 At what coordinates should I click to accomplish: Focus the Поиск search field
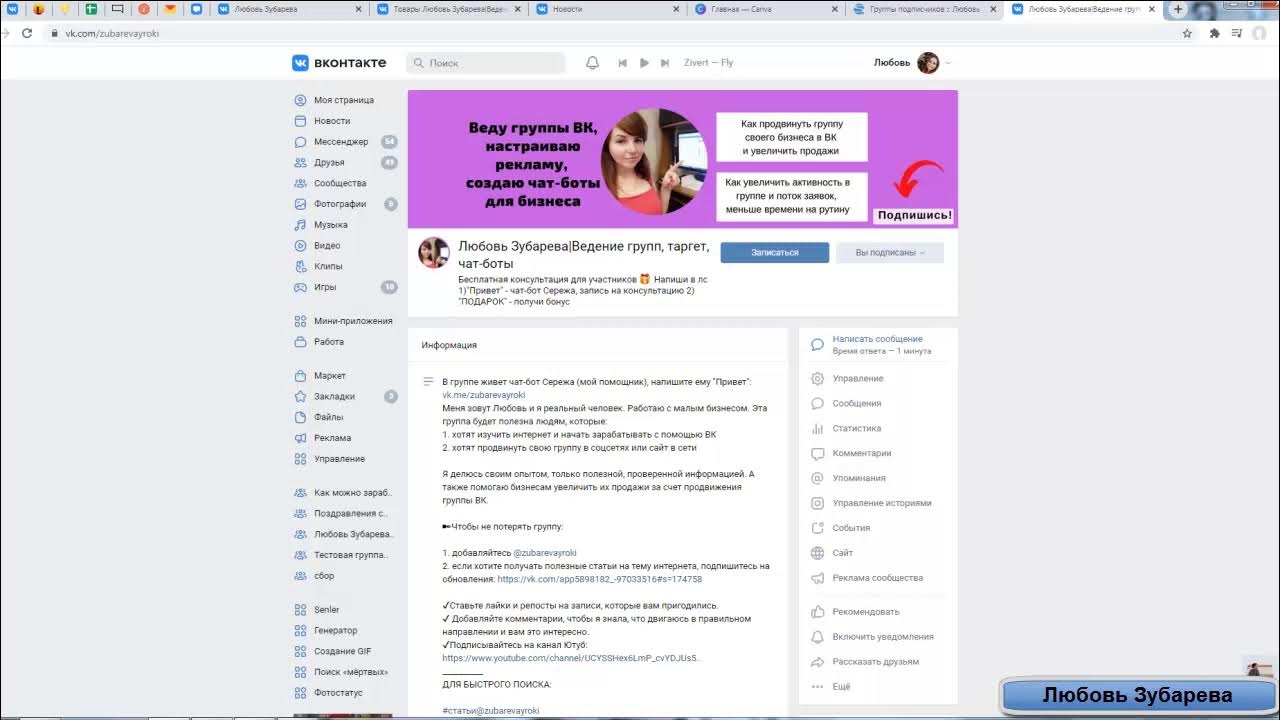click(x=486, y=62)
